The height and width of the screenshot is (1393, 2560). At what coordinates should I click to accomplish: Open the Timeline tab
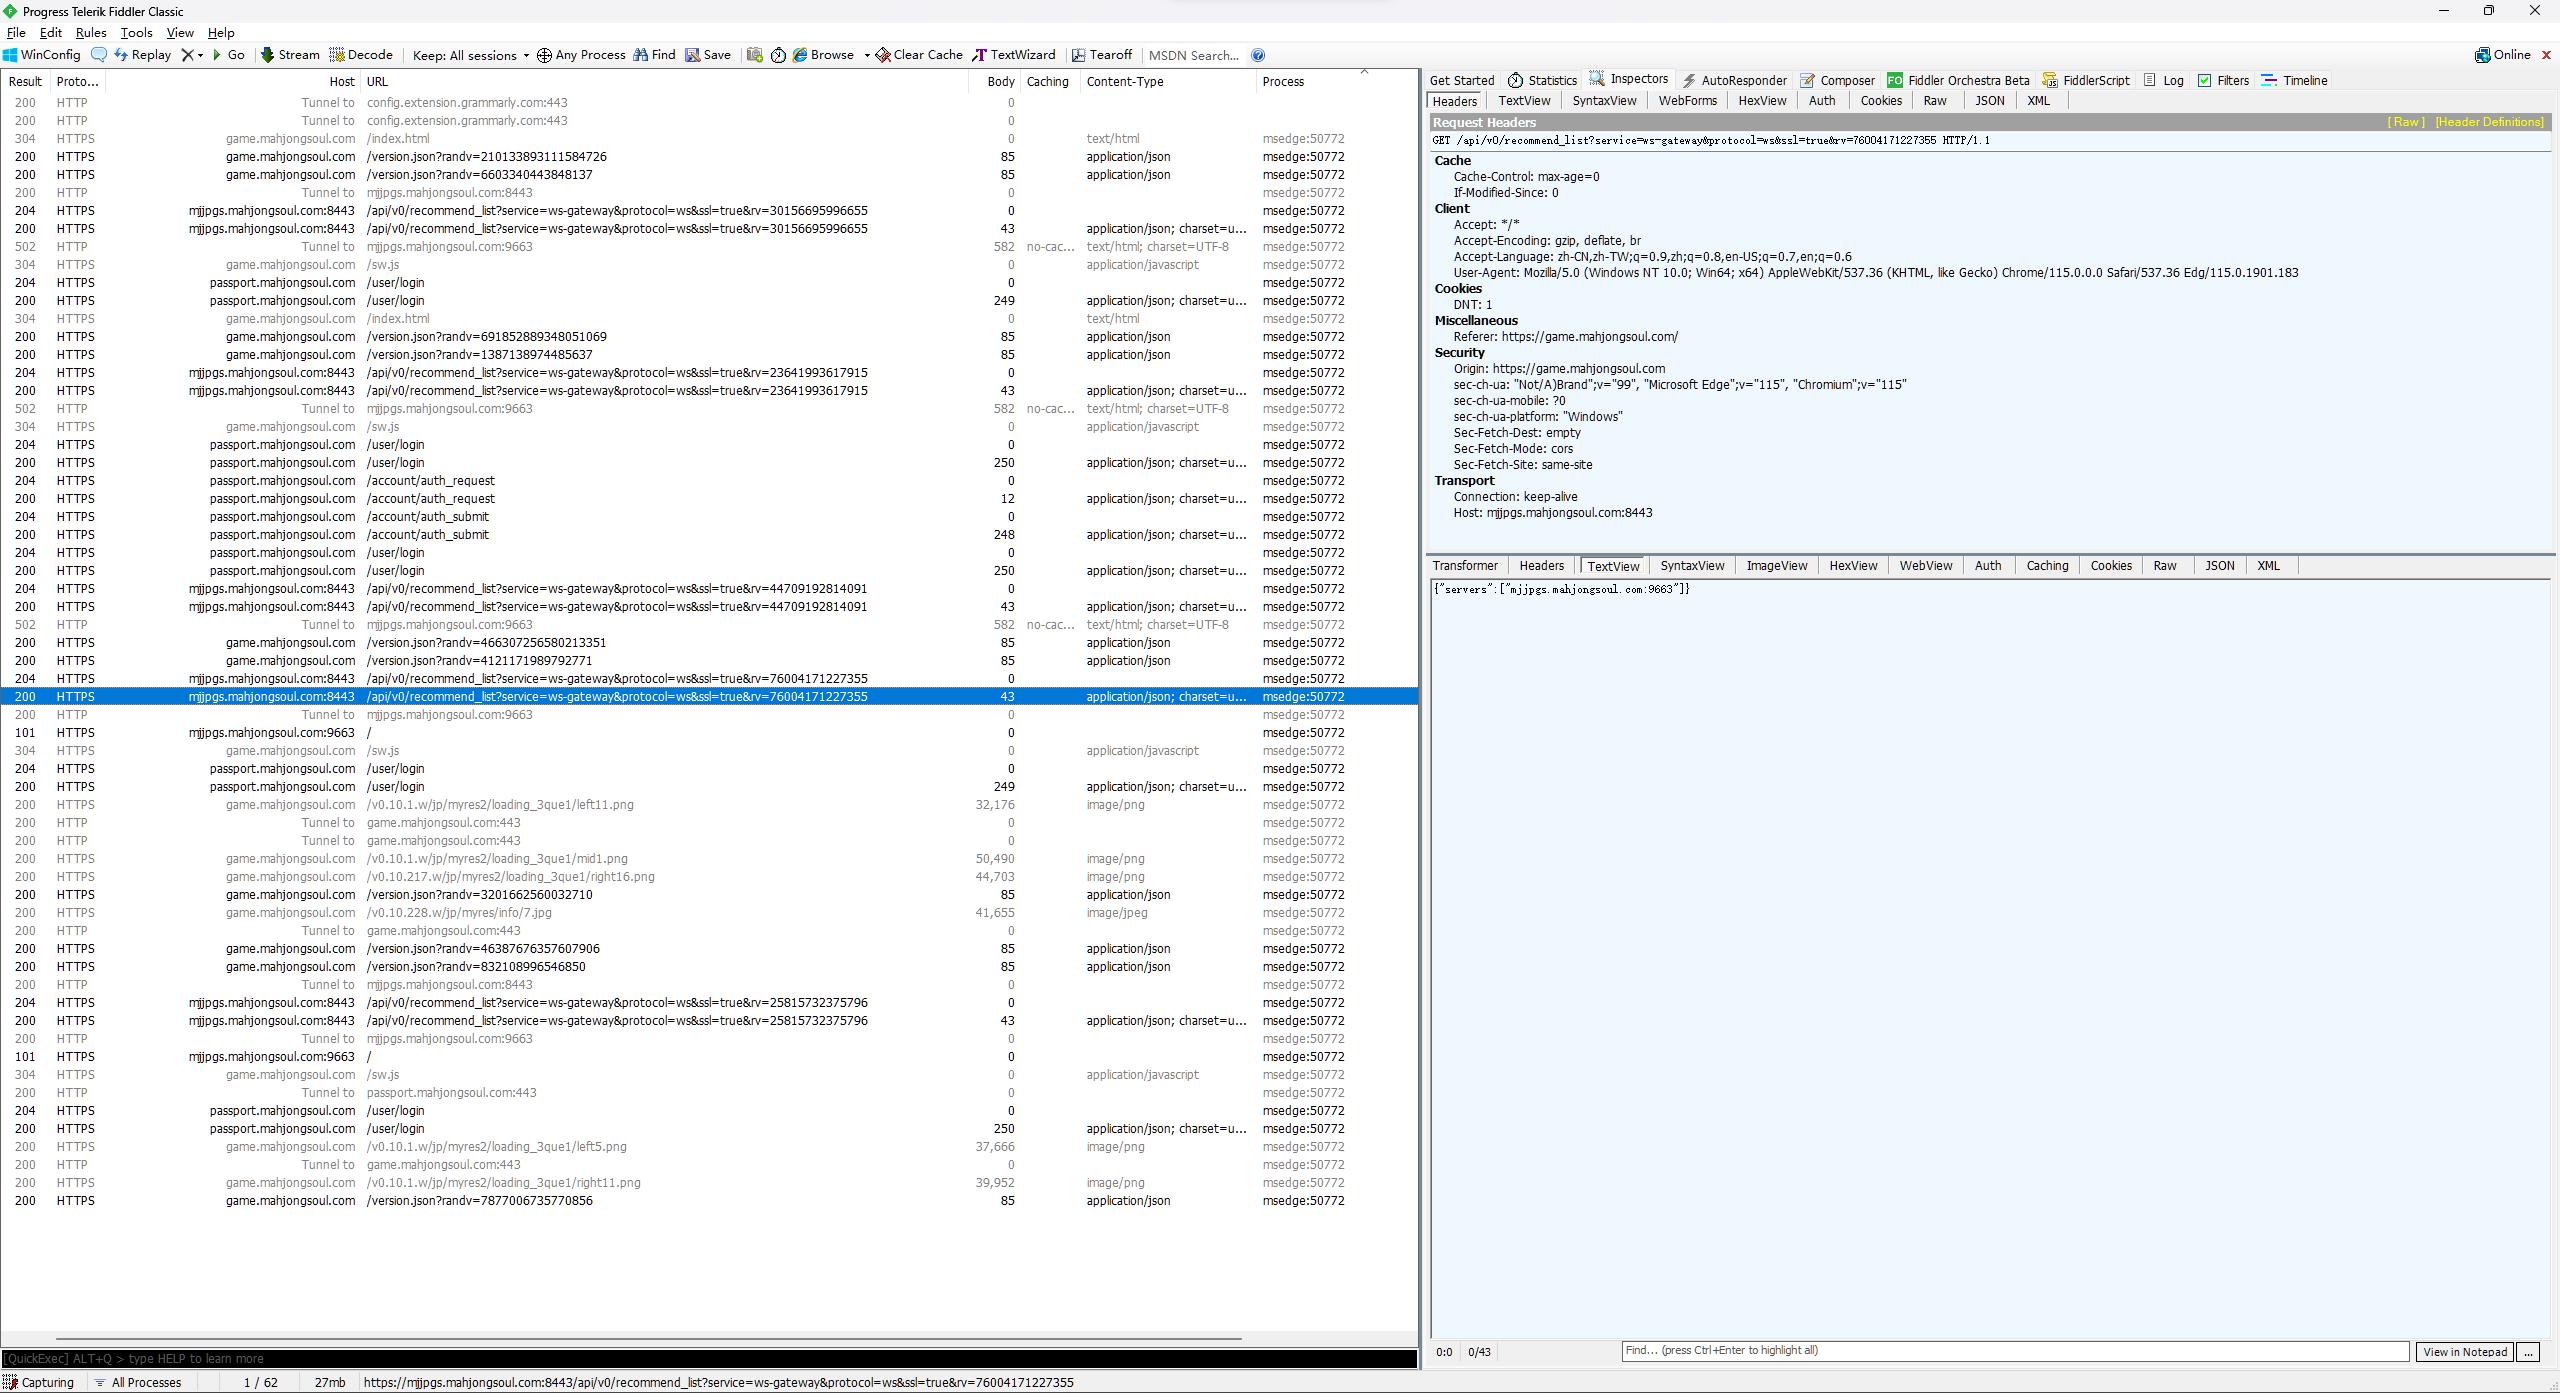point(2294,80)
